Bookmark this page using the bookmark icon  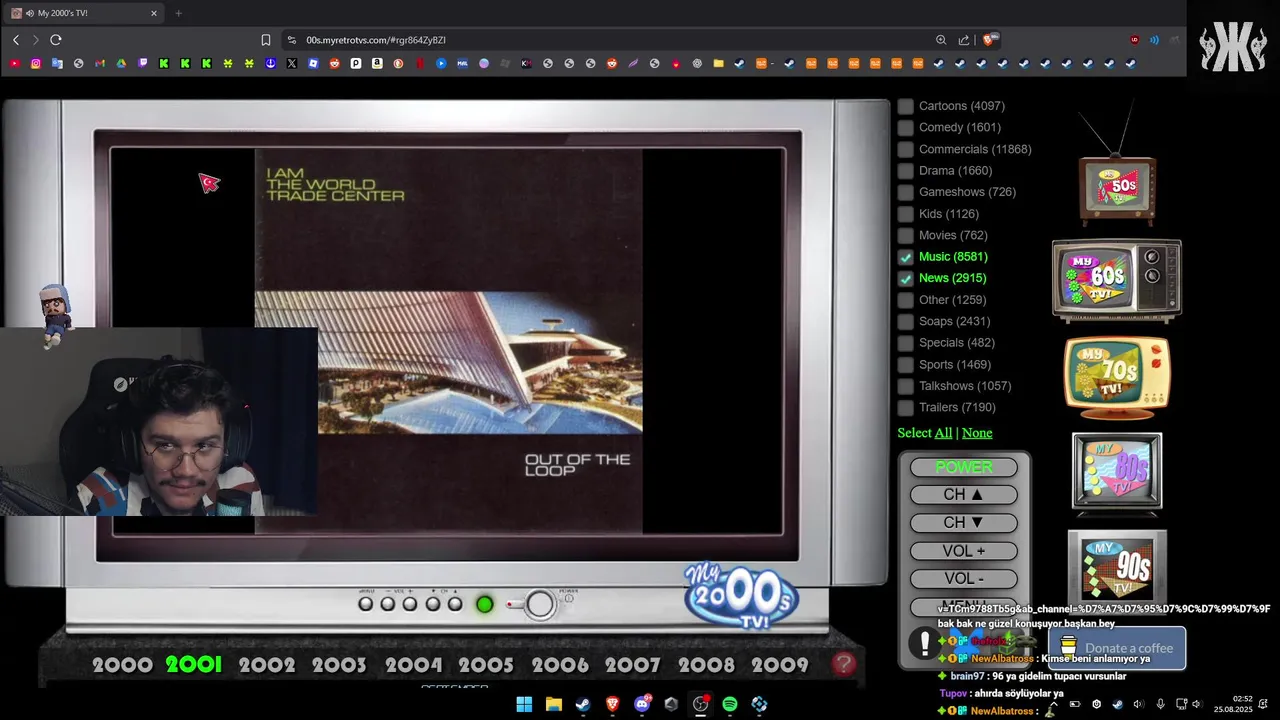pos(266,40)
